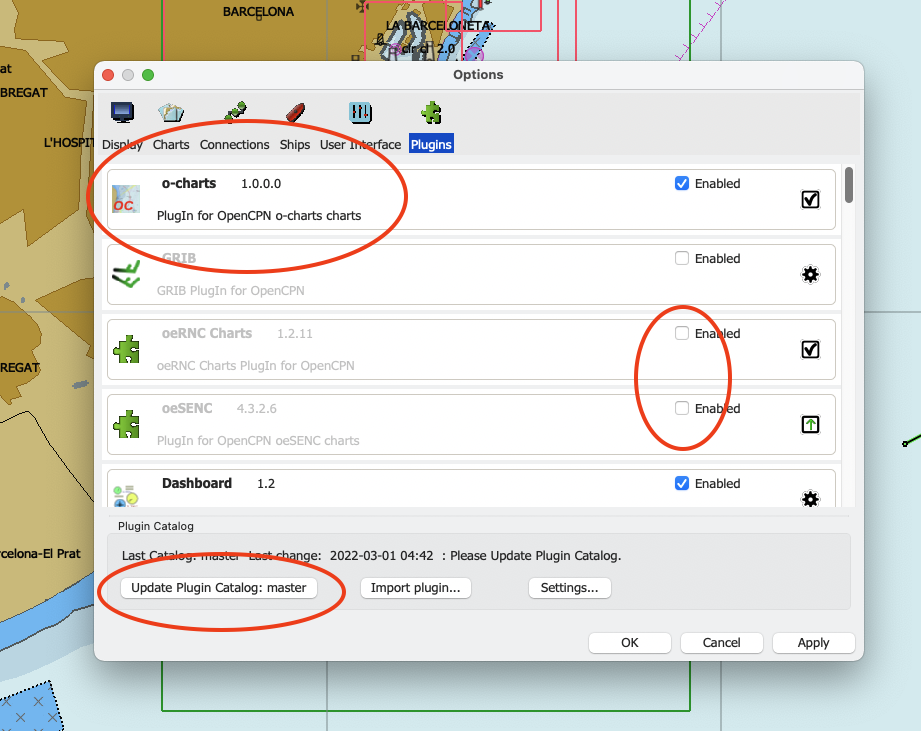Open the Display settings icon
Image resolution: width=921 pixels, height=731 pixels.
point(122,113)
